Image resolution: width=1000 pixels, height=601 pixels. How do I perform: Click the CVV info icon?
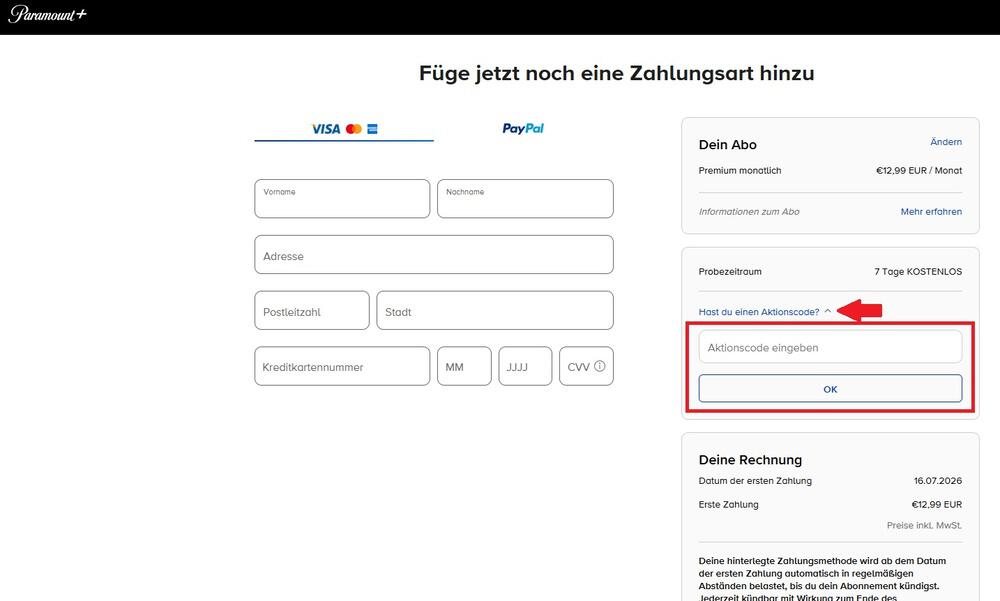(599, 366)
